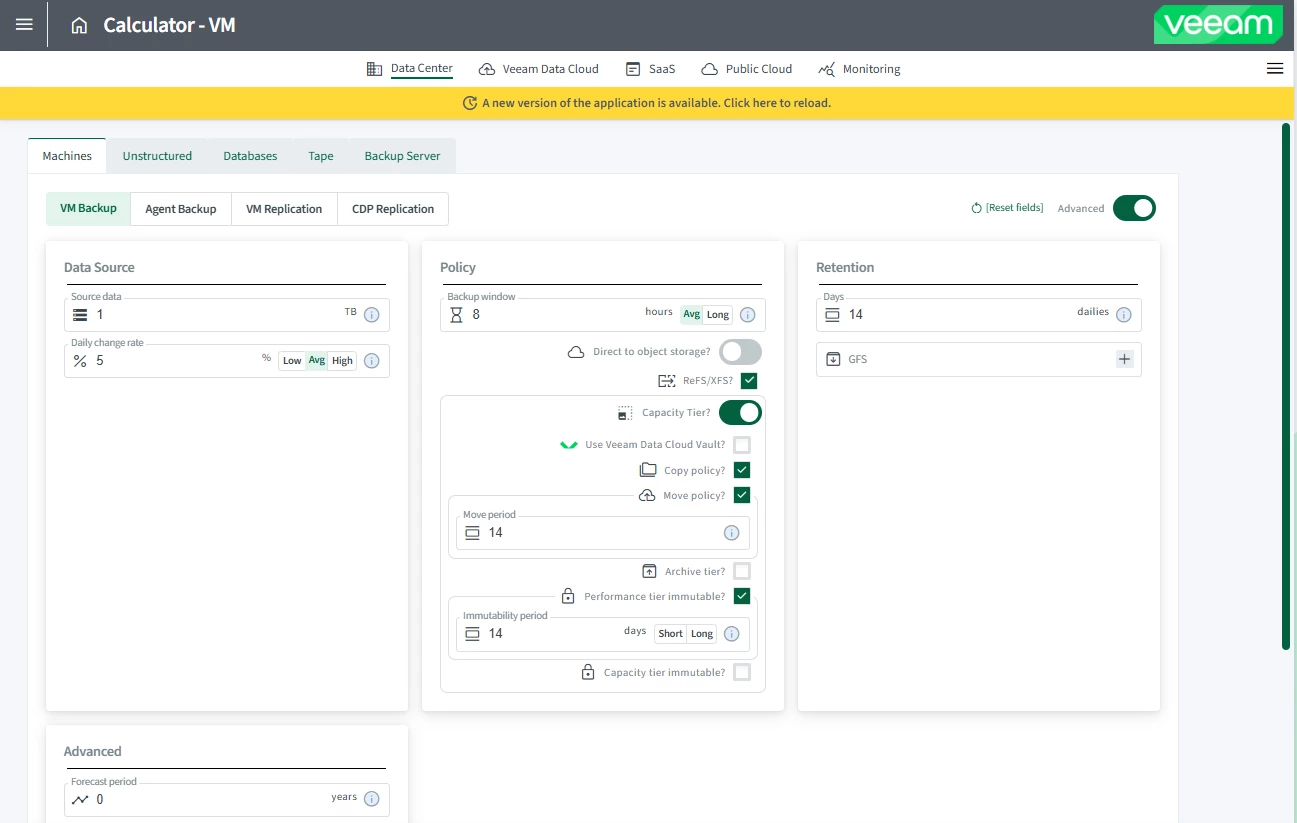Click info icon for Retention Days field
The height and width of the screenshot is (823, 1297).
click(x=1123, y=315)
